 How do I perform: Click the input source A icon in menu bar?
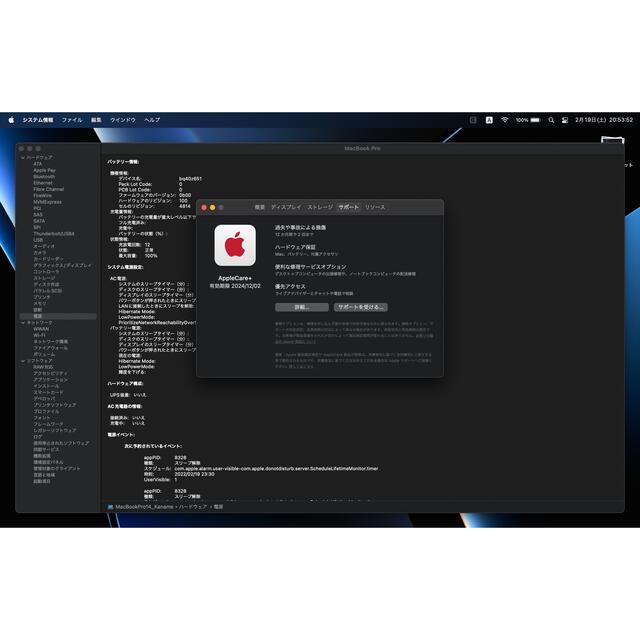[x=489, y=120]
